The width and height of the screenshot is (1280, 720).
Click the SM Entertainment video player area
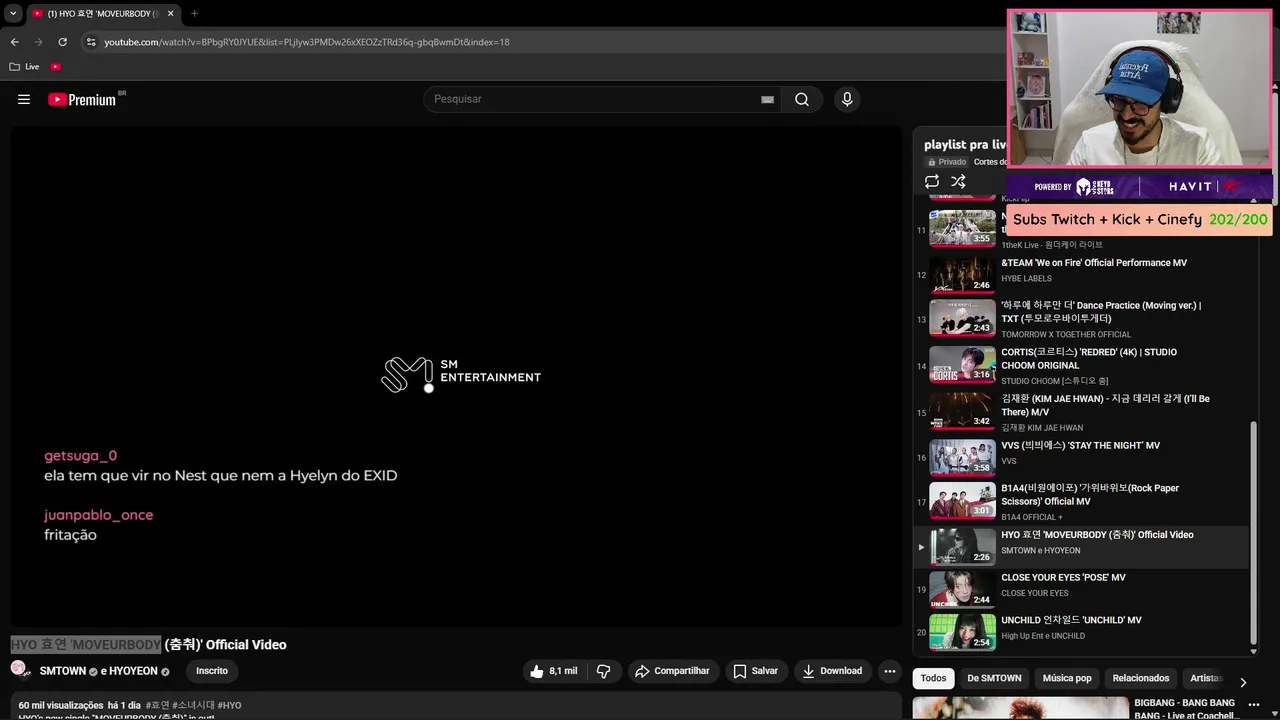[x=456, y=375]
